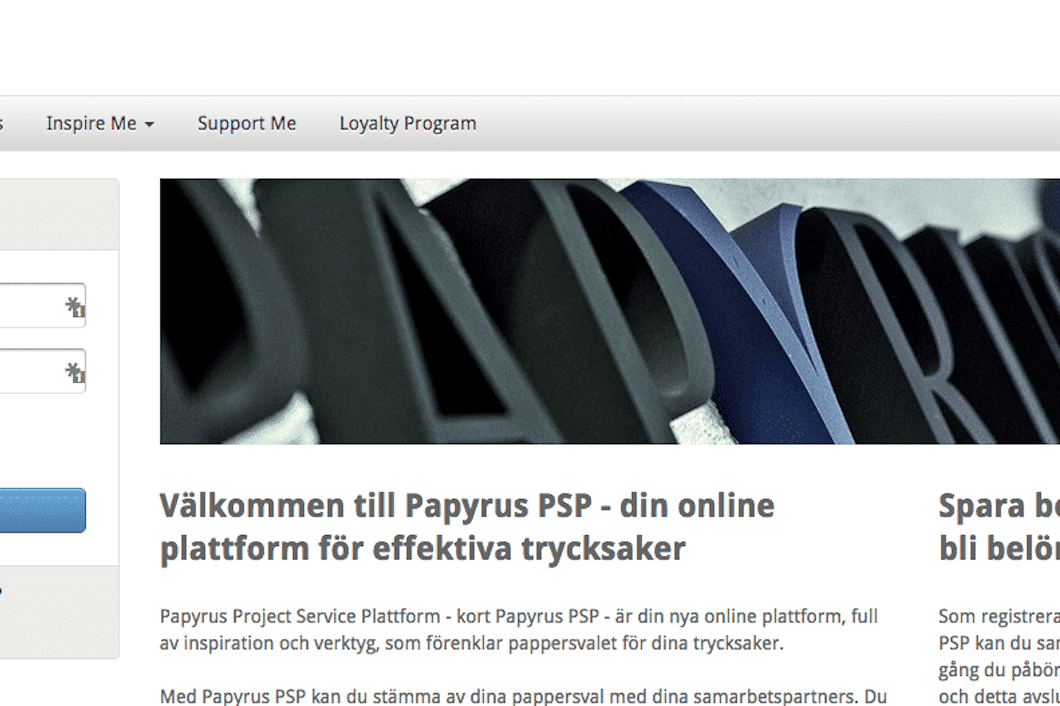1060x706 pixels.
Task: Focus the lower login input field
Action: (42, 371)
